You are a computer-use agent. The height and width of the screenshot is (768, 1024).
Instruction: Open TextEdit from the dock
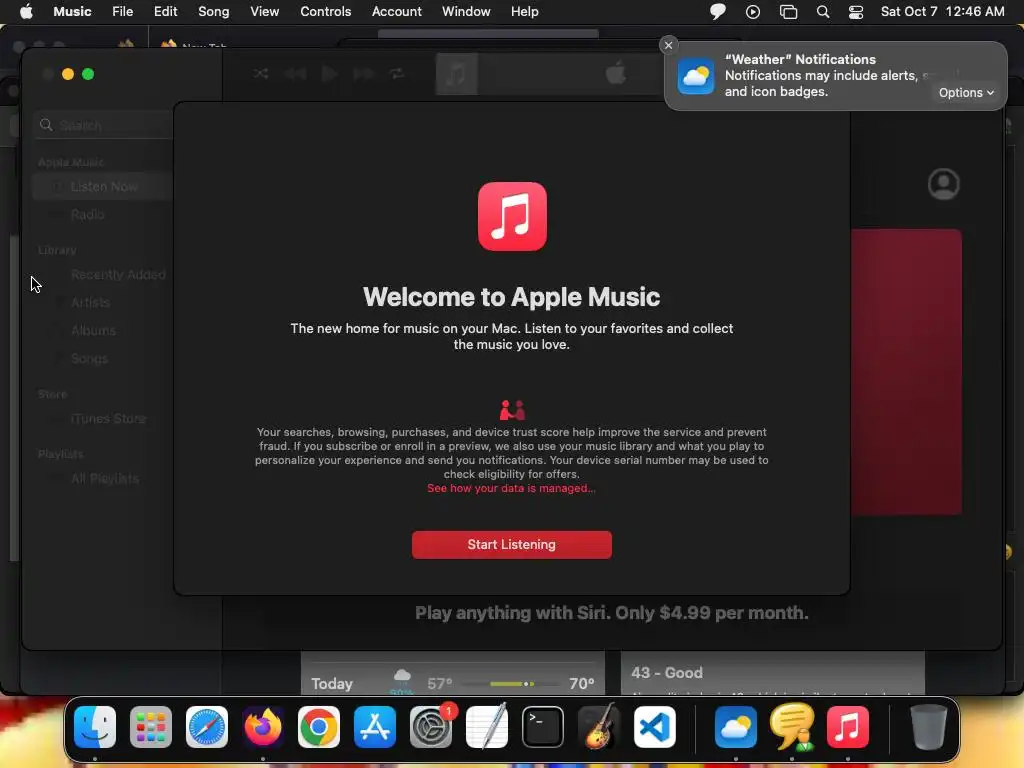coord(487,727)
